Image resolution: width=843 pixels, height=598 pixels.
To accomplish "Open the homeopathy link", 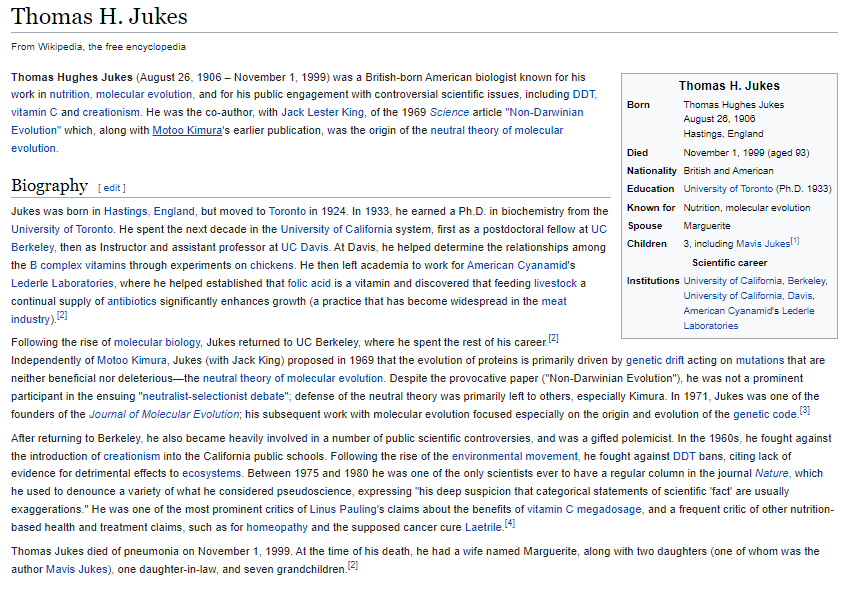I will 277,528.
